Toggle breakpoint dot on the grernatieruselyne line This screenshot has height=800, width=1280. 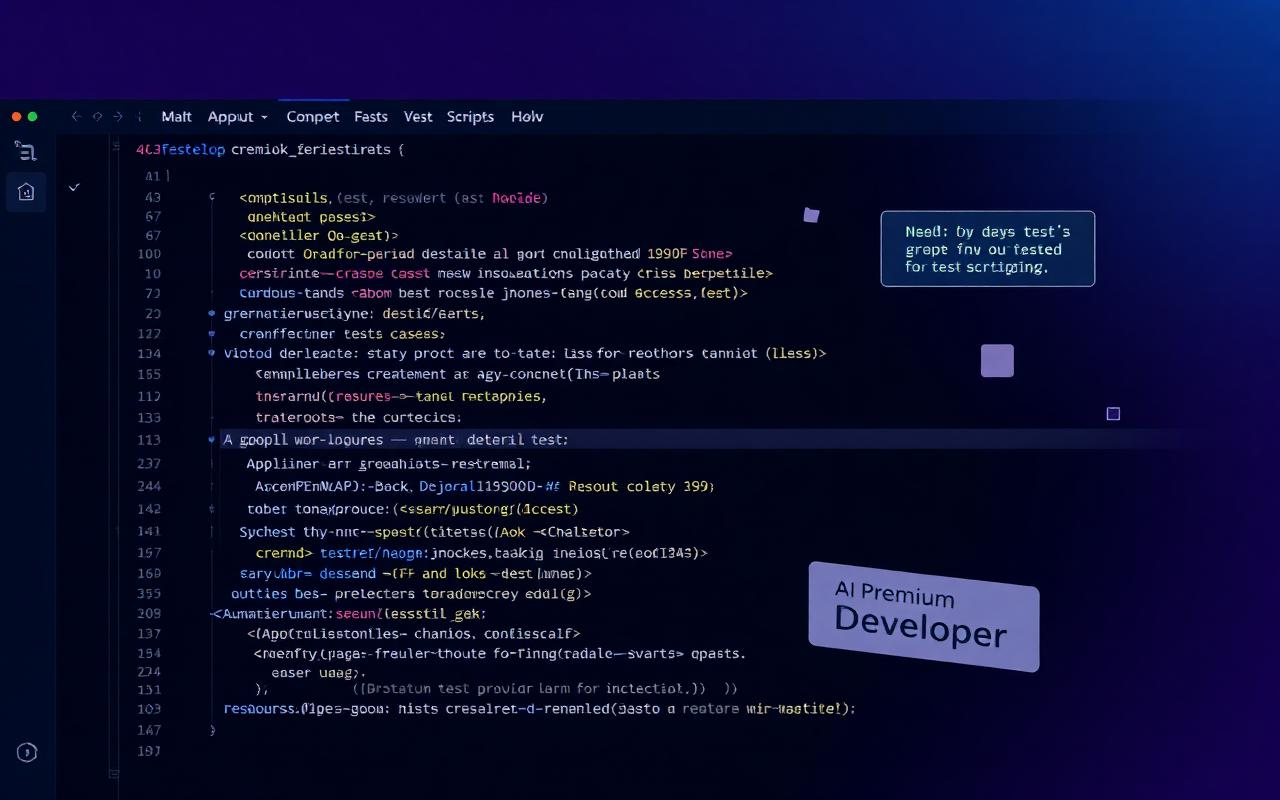[211, 313]
